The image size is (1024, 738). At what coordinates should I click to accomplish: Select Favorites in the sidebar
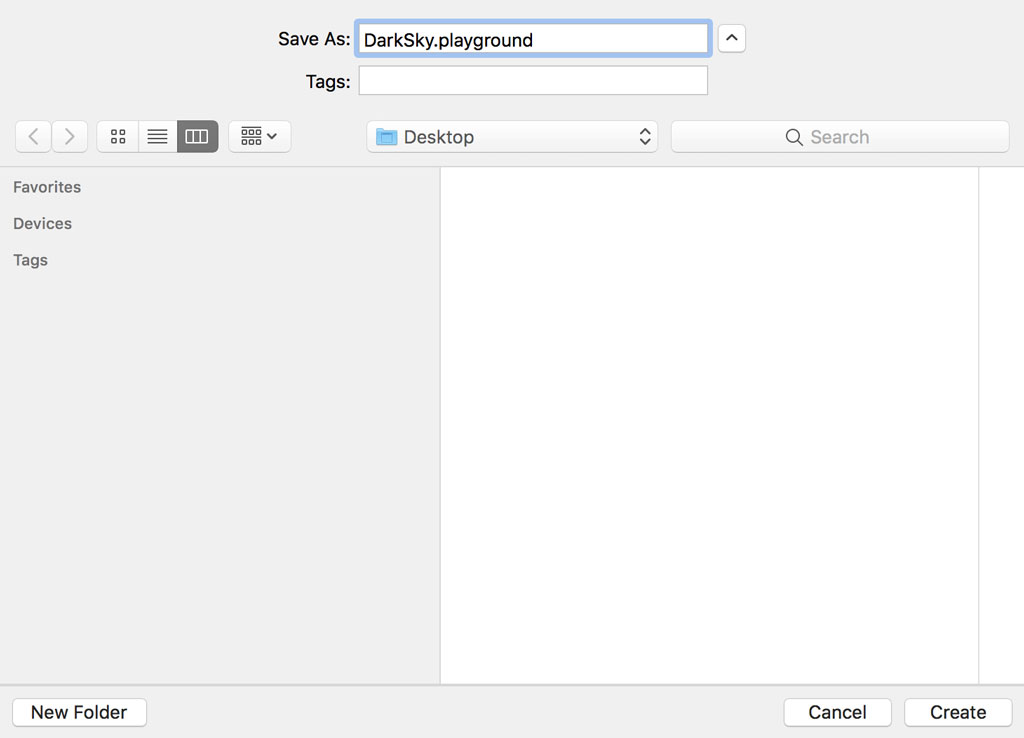click(46, 187)
